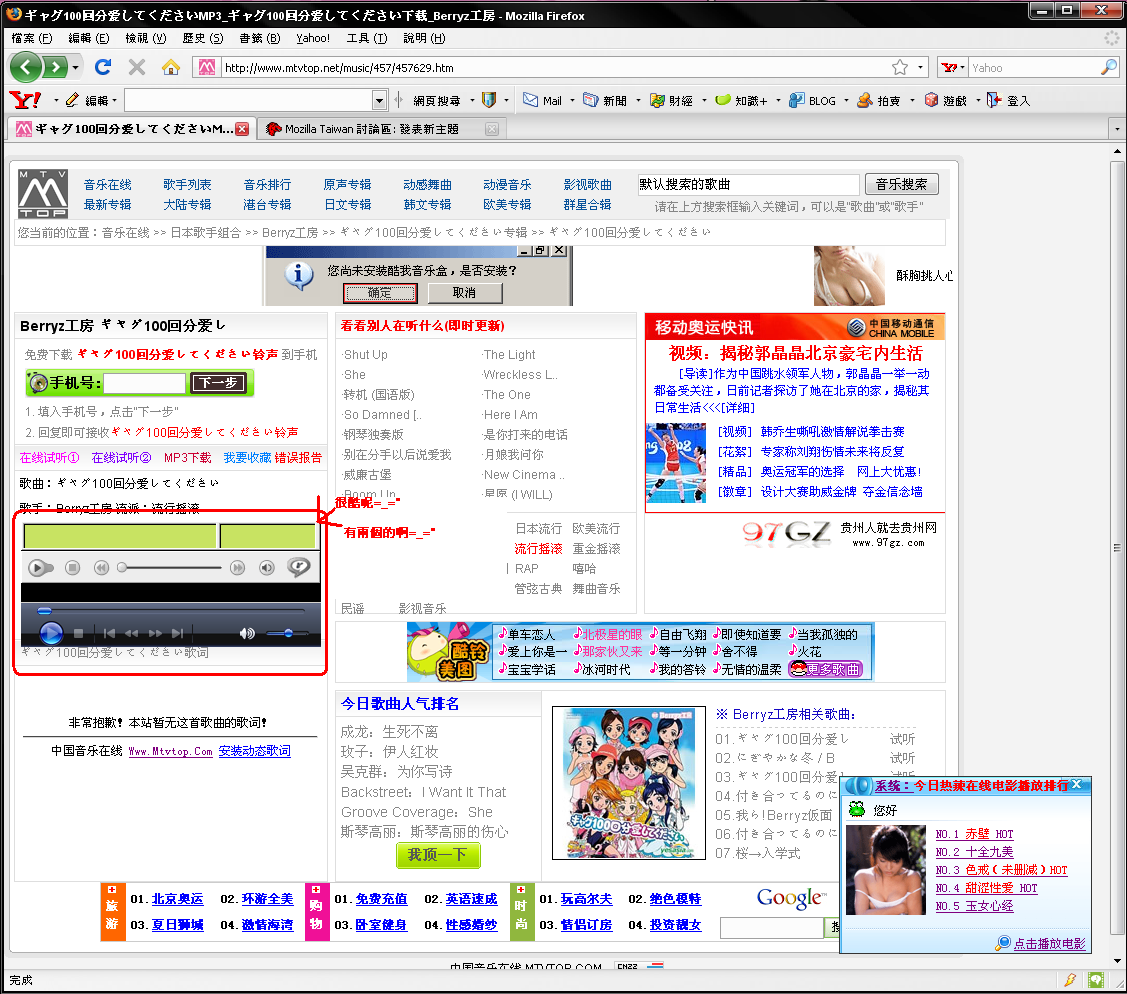Toggle play on the blue Media Player button
Viewport: 1127px width, 994px height.
(x=50, y=633)
